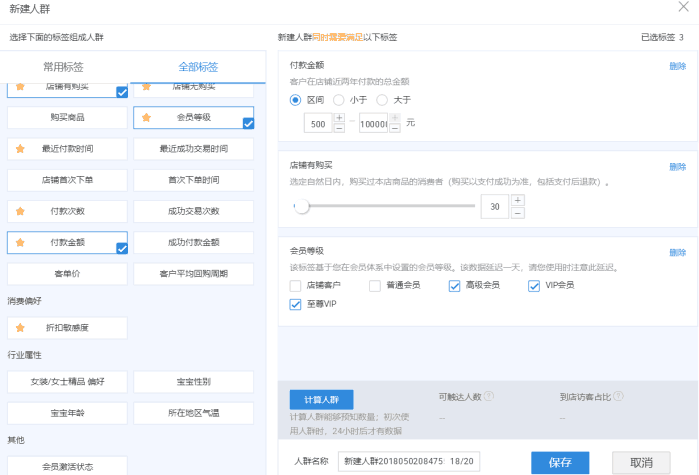Viewport: 699px width, 475px height.
Task: Uncheck the 高级会员 checkbox
Action: 455,286
